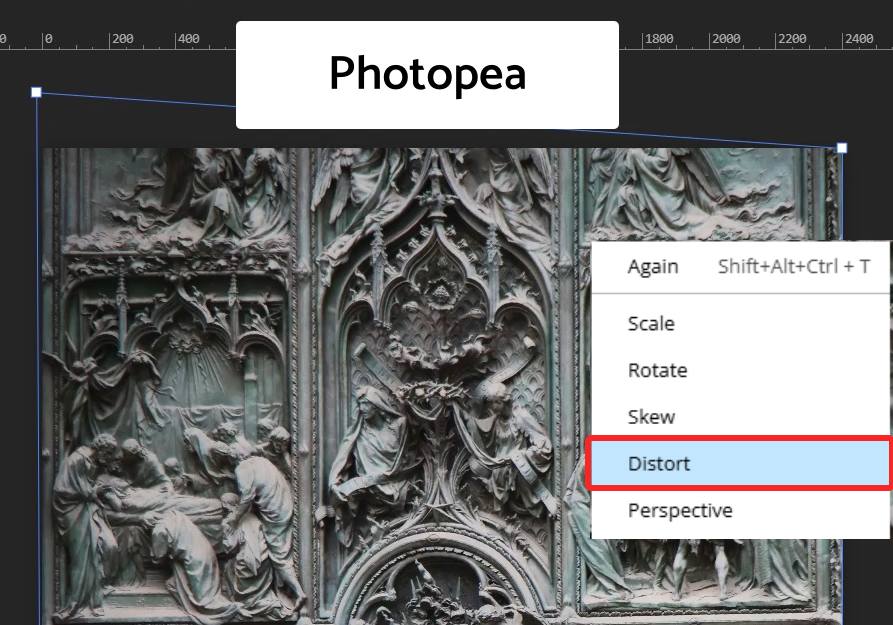The height and width of the screenshot is (625, 893).
Task: Click the Distort menu entry
Action: pyautogui.click(x=740, y=464)
